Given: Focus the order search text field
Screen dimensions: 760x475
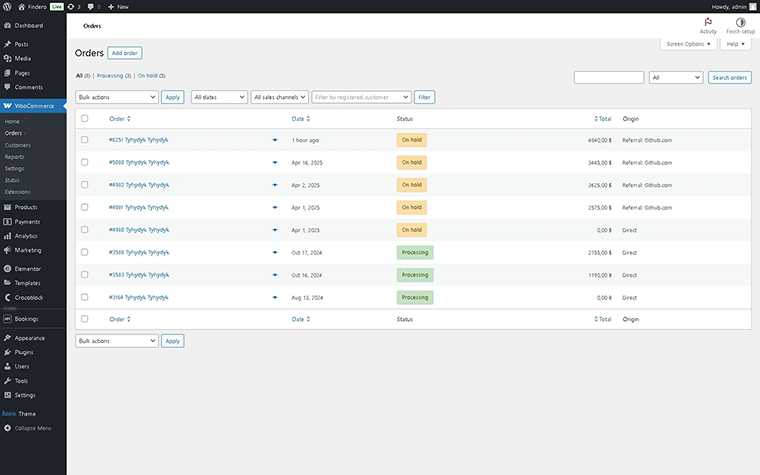Looking at the screenshot, I should click(x=609, y=78).
